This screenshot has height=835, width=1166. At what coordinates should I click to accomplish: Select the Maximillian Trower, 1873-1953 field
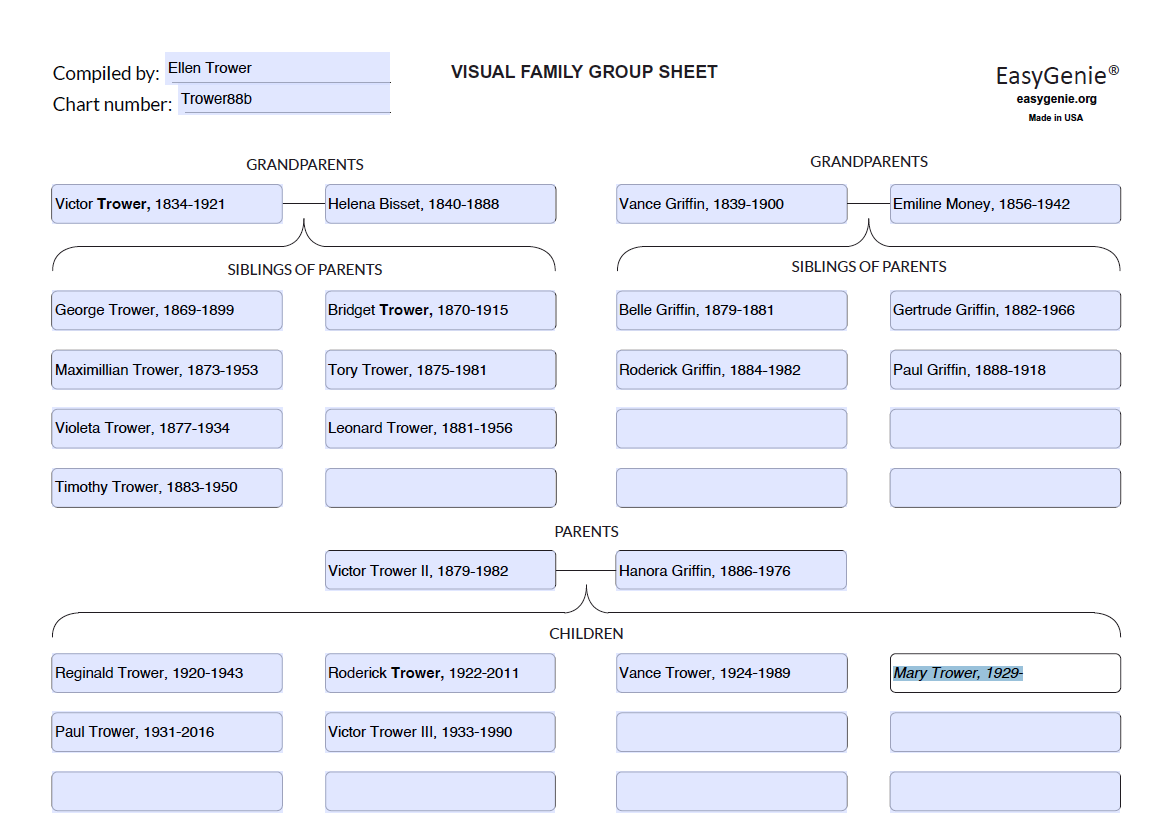pyautogui.click(x=167, y=370)
